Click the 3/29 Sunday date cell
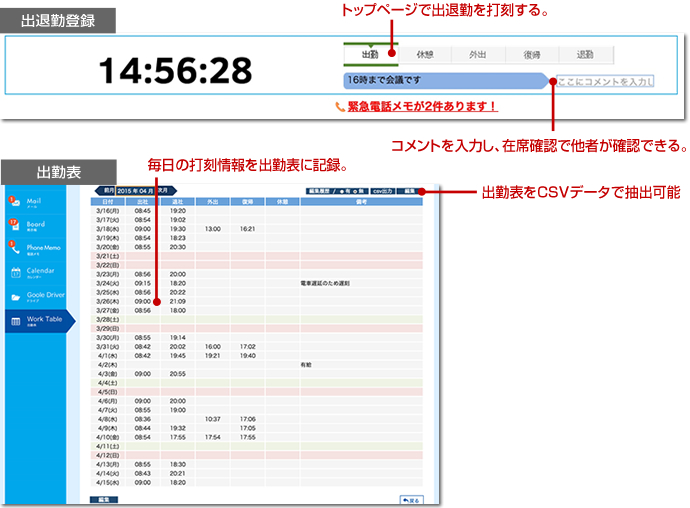 108,329
